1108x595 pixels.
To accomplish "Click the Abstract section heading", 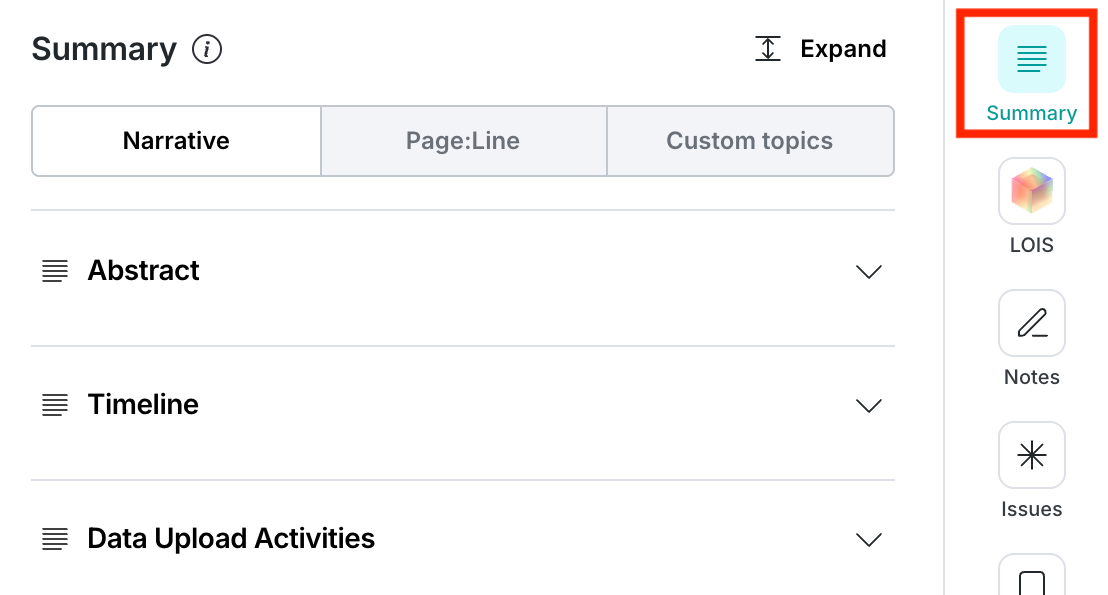I will click(x=143, y=271).
